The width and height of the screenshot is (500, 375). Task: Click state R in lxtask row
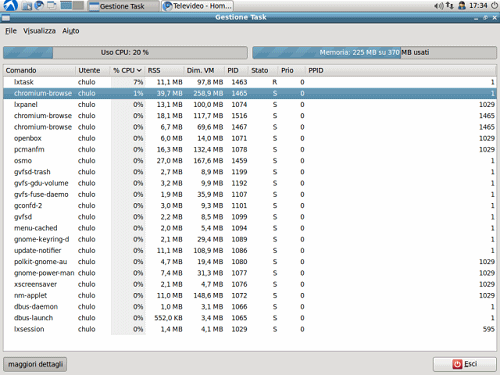pos(275,82)
